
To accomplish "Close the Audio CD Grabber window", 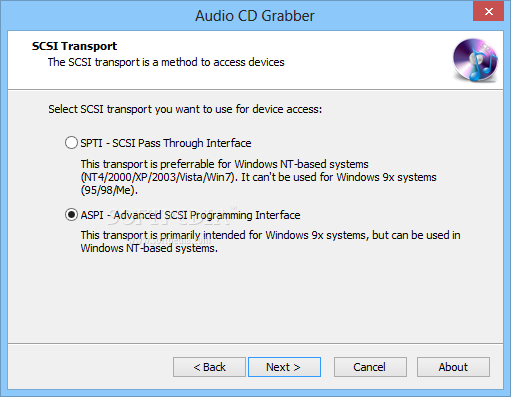I will tap(488, 11).
